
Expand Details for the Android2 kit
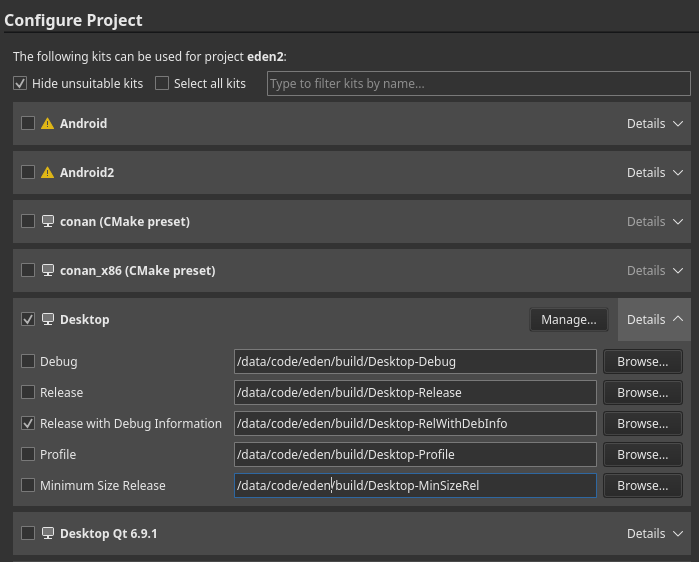(x=654, y=173)
